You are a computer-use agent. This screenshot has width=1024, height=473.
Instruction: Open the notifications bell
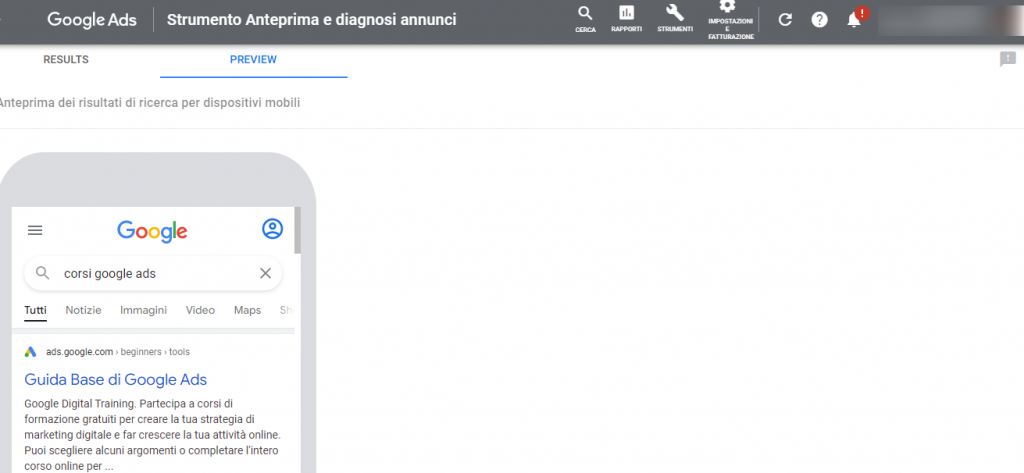click(x=854, y=20)
